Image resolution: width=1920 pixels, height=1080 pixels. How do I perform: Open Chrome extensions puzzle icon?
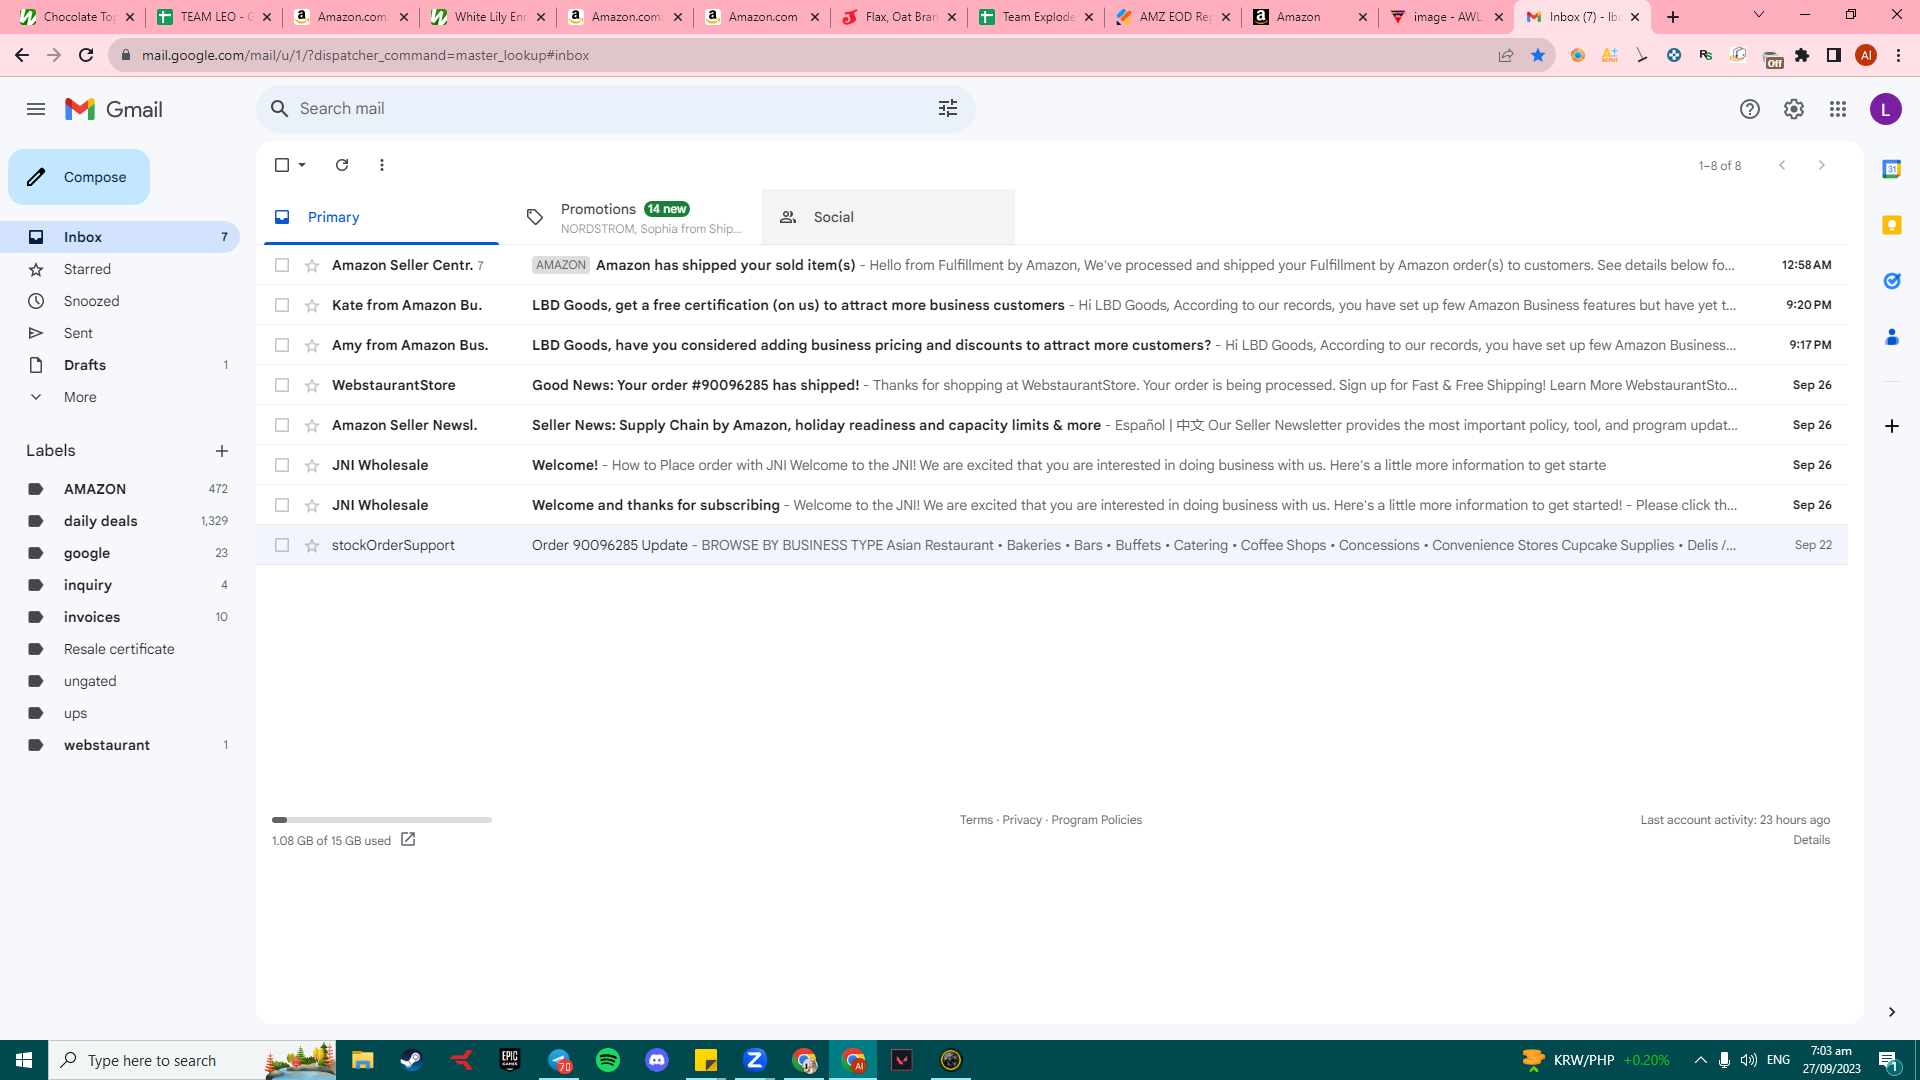(1802, 55)
